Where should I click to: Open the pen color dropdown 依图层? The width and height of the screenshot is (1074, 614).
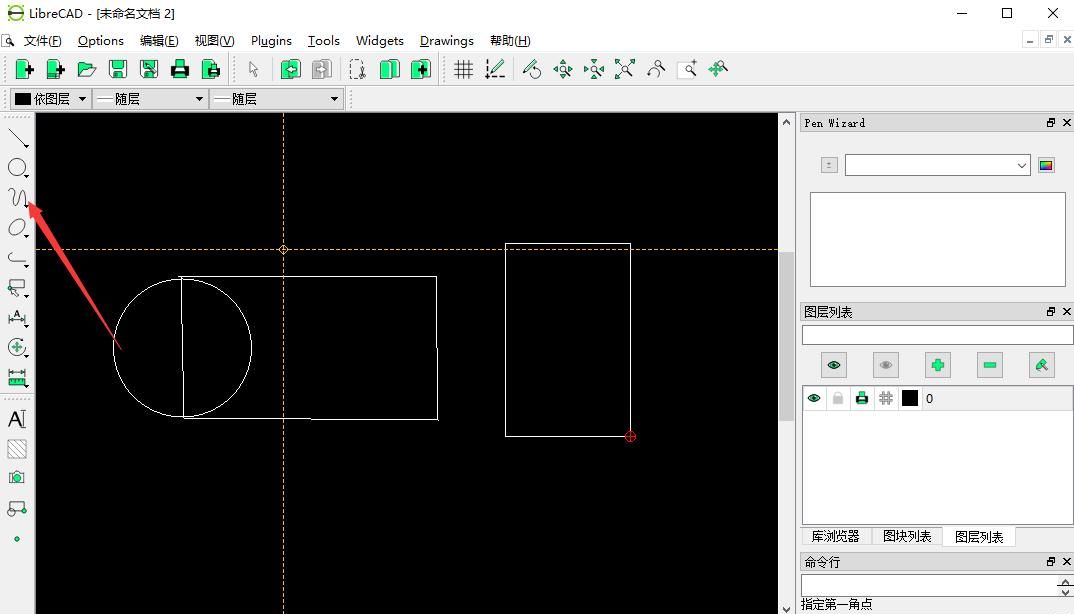[x=50, y=99]
